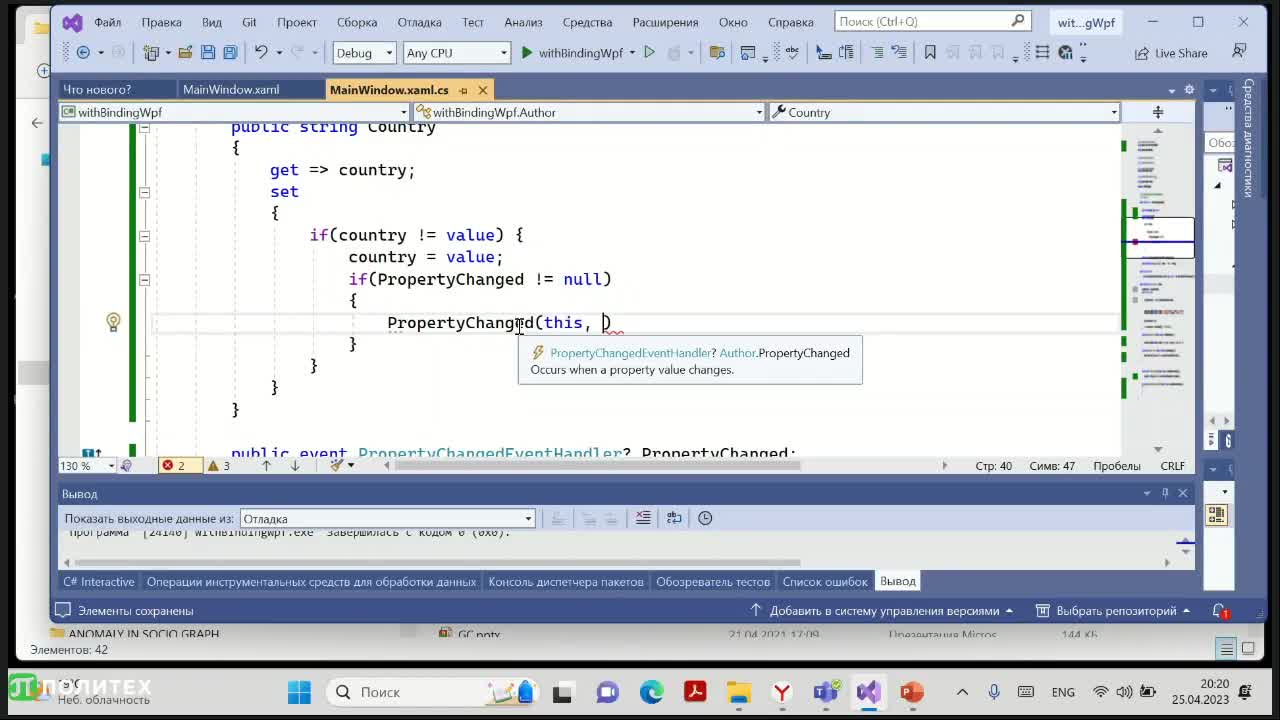The height and width of the screenshot is (720, 1280).
Task: Start without debugging outline play icon
Action: (x=649, y=53)
